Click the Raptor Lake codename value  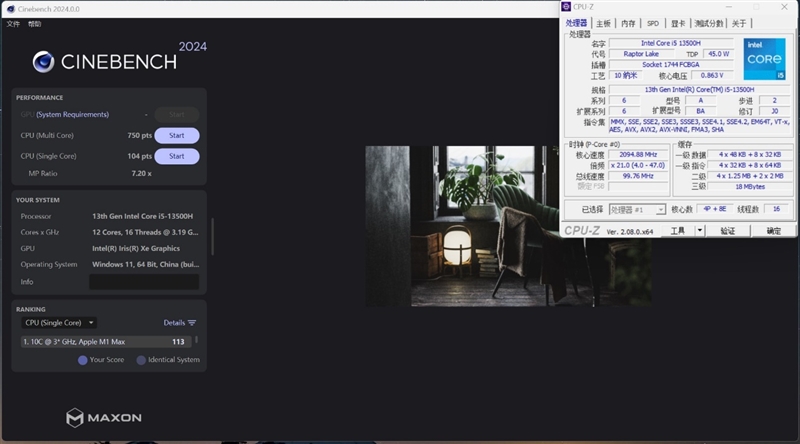tap(641, 54)
